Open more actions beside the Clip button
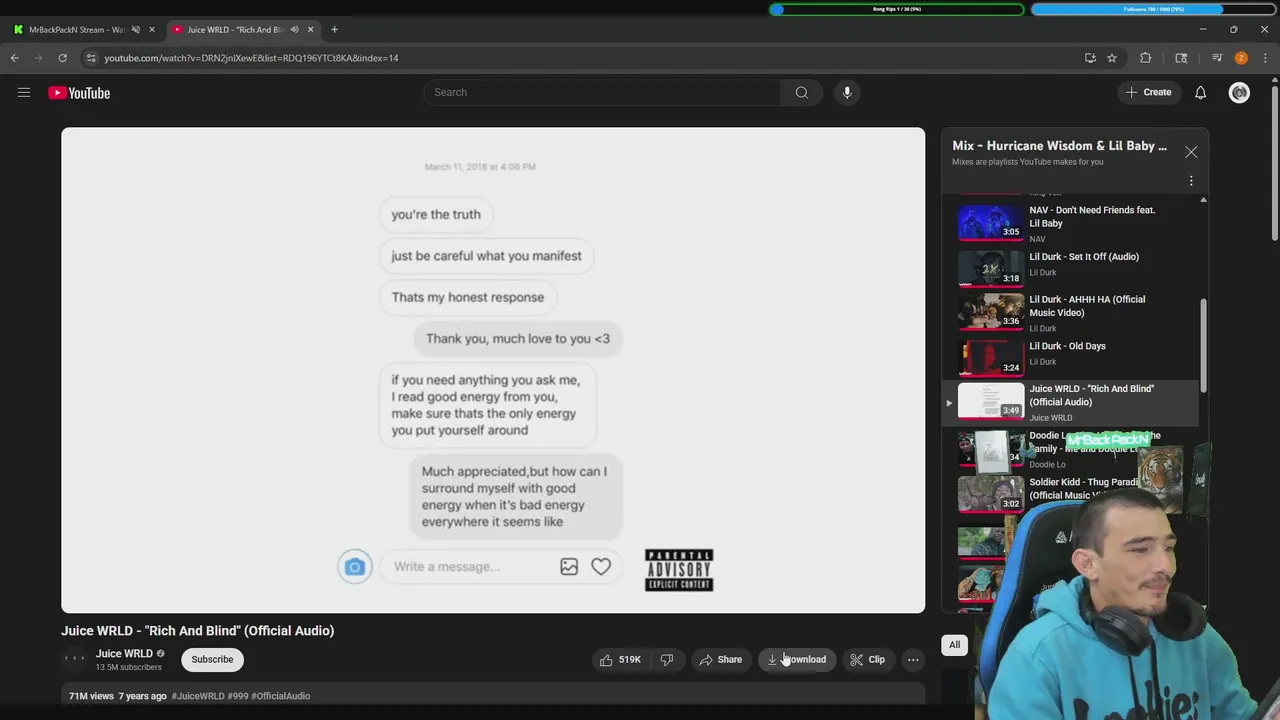Viewport: 1280px width, 720px height. pos(913,659)
